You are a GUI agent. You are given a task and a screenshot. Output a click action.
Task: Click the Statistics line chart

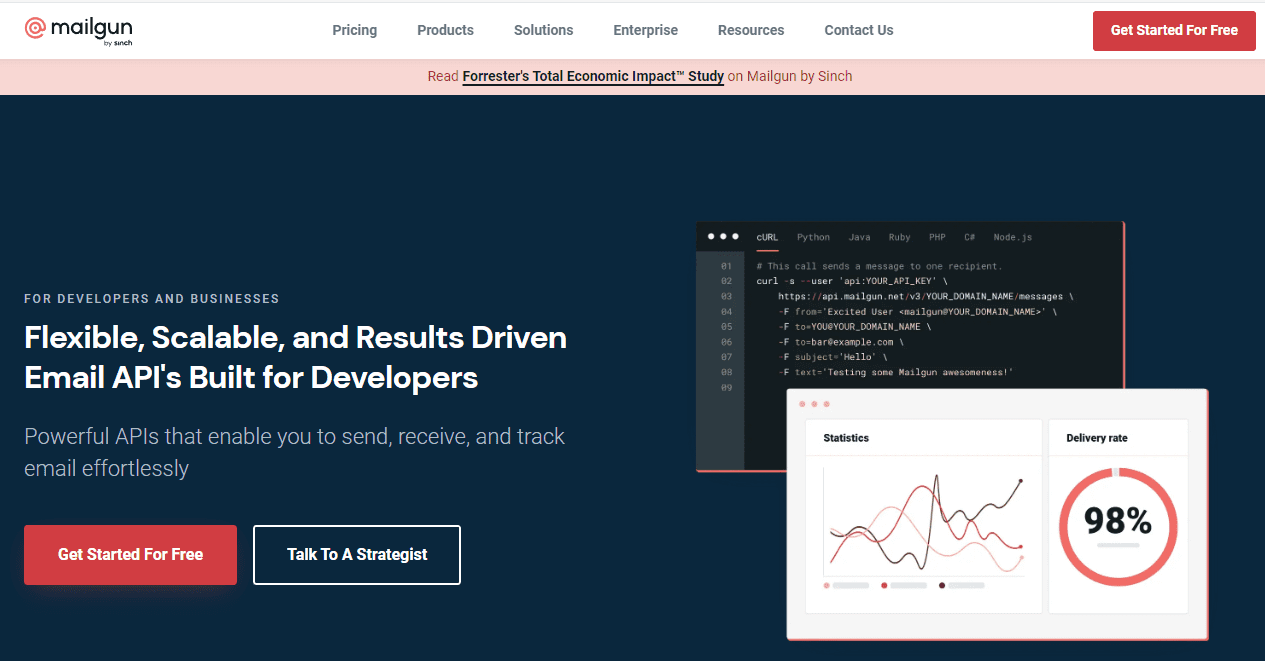pyautogui.click(x=923, y=520)
